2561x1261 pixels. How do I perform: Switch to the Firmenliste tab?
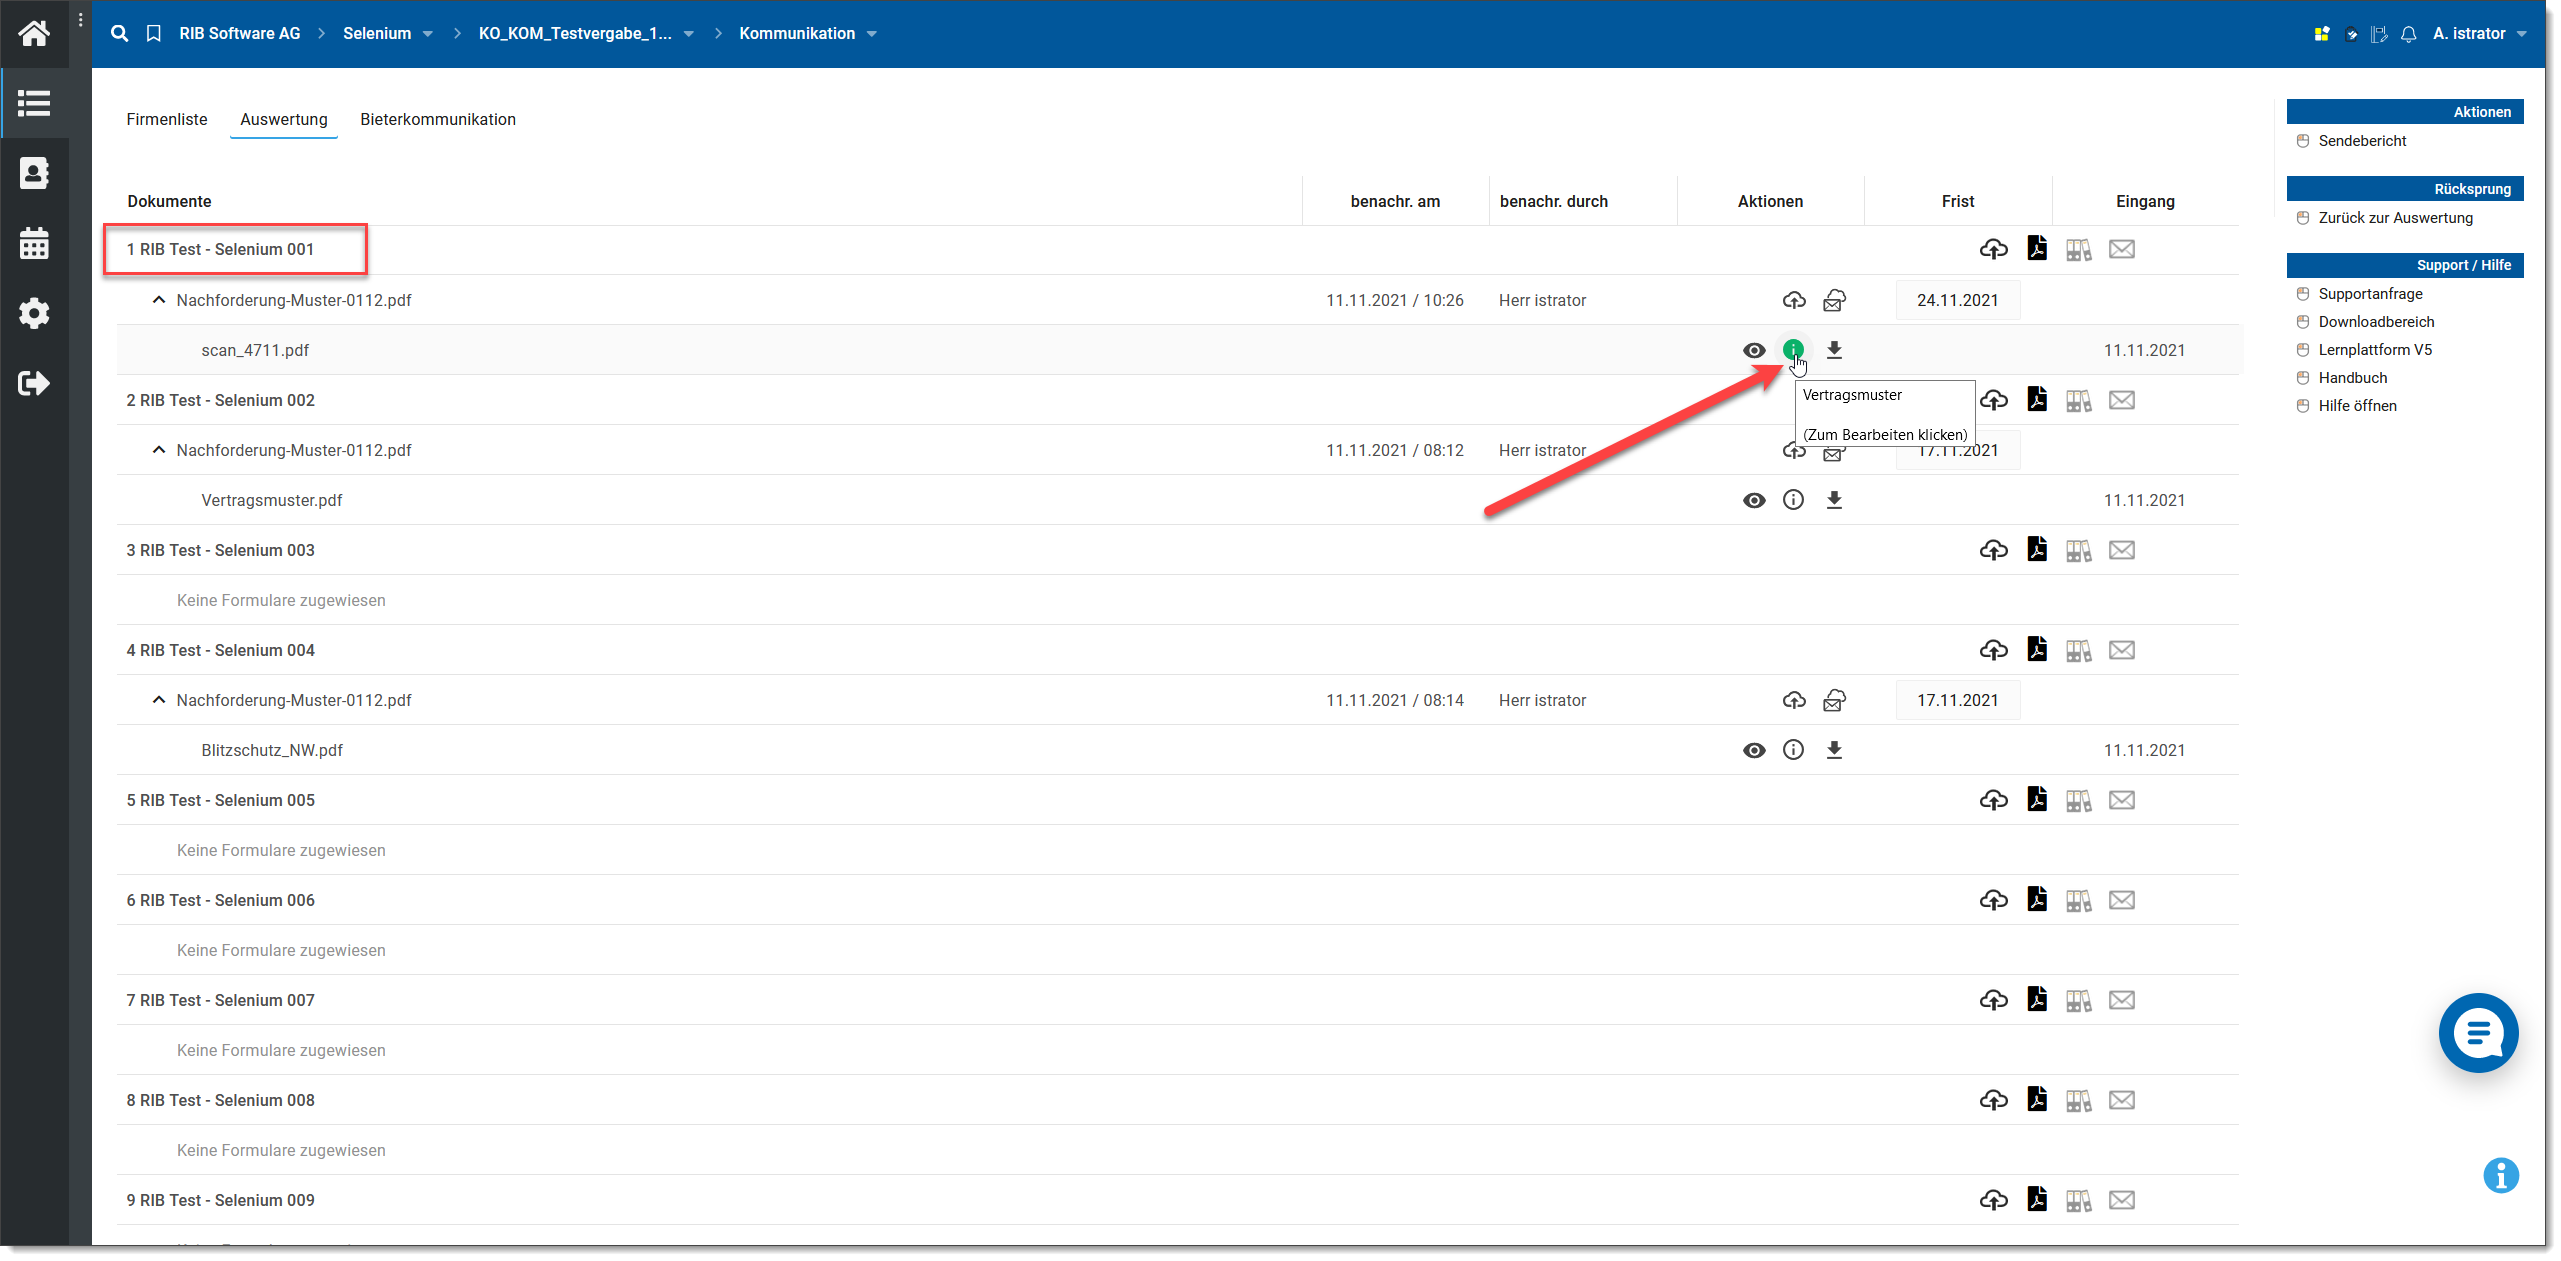point(167,119)
